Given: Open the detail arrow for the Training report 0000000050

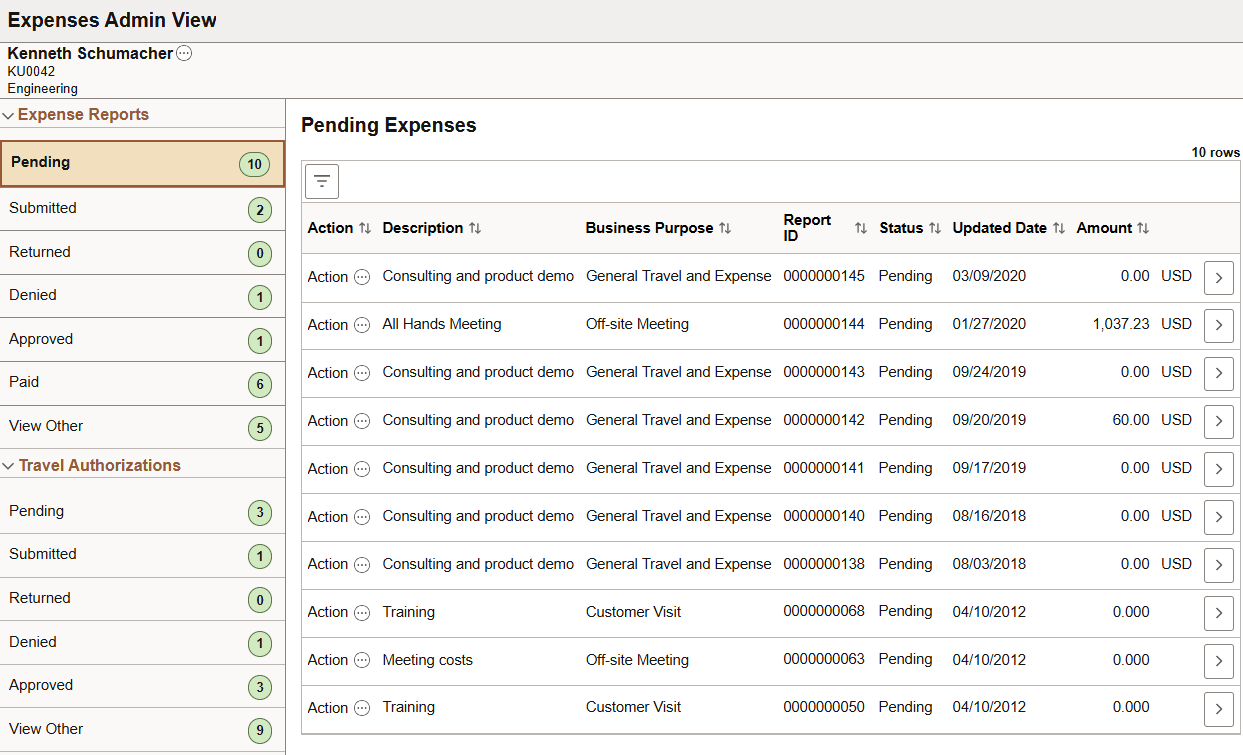Looking at the screenshot, I should point(1218,707).
